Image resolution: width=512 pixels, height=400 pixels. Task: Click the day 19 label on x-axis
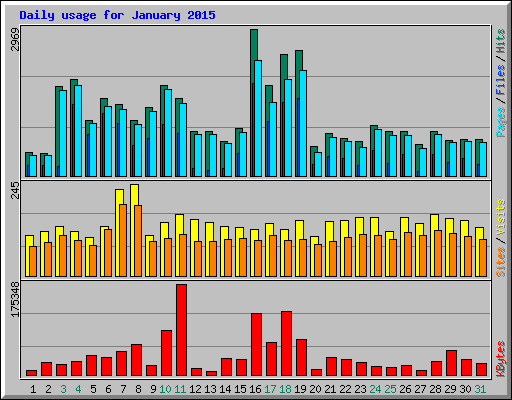point(300,389)
